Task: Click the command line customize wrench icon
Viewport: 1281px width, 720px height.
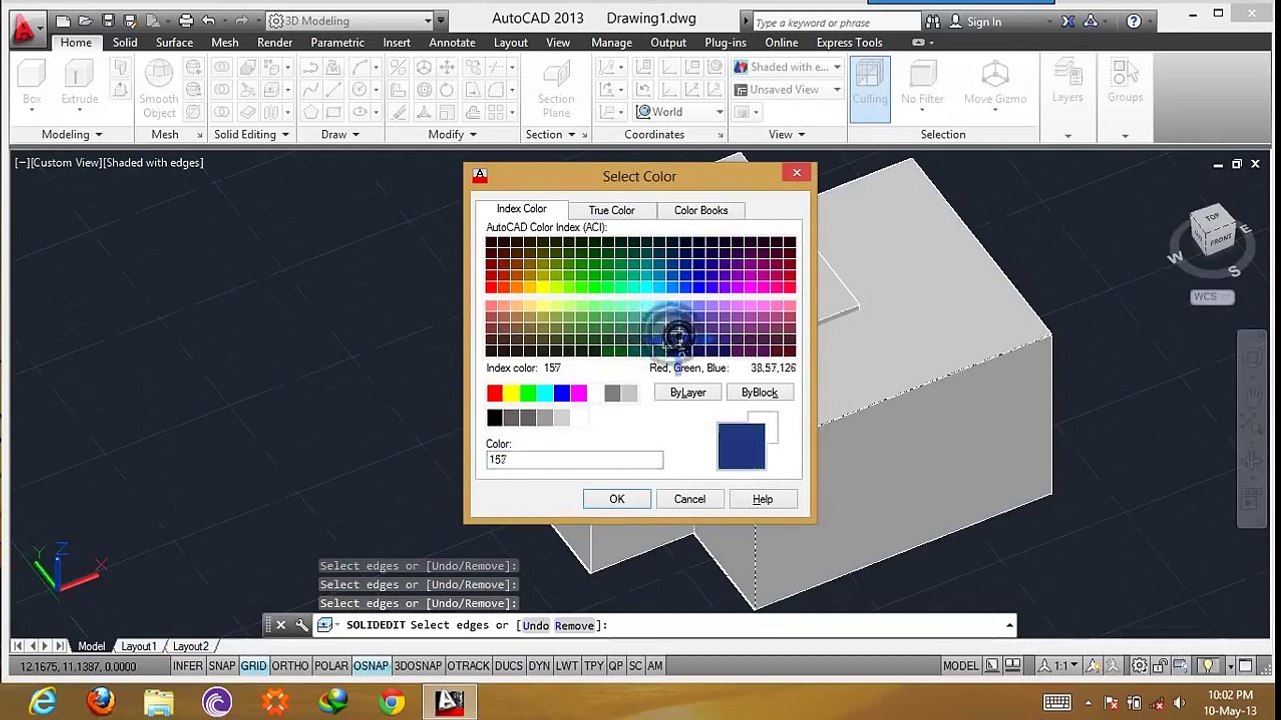Action: [302, 625]
